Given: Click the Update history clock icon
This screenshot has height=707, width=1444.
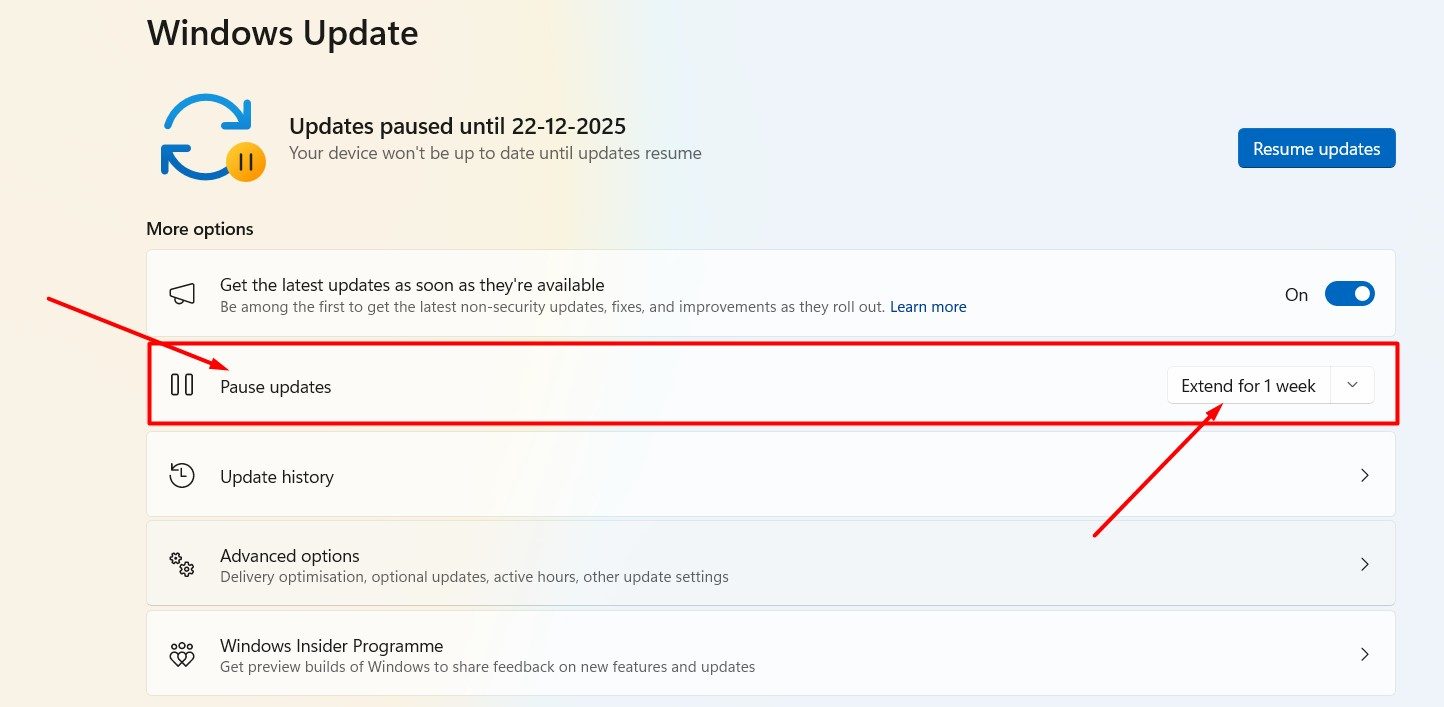Looking at the screenshot, I should 182,476.
